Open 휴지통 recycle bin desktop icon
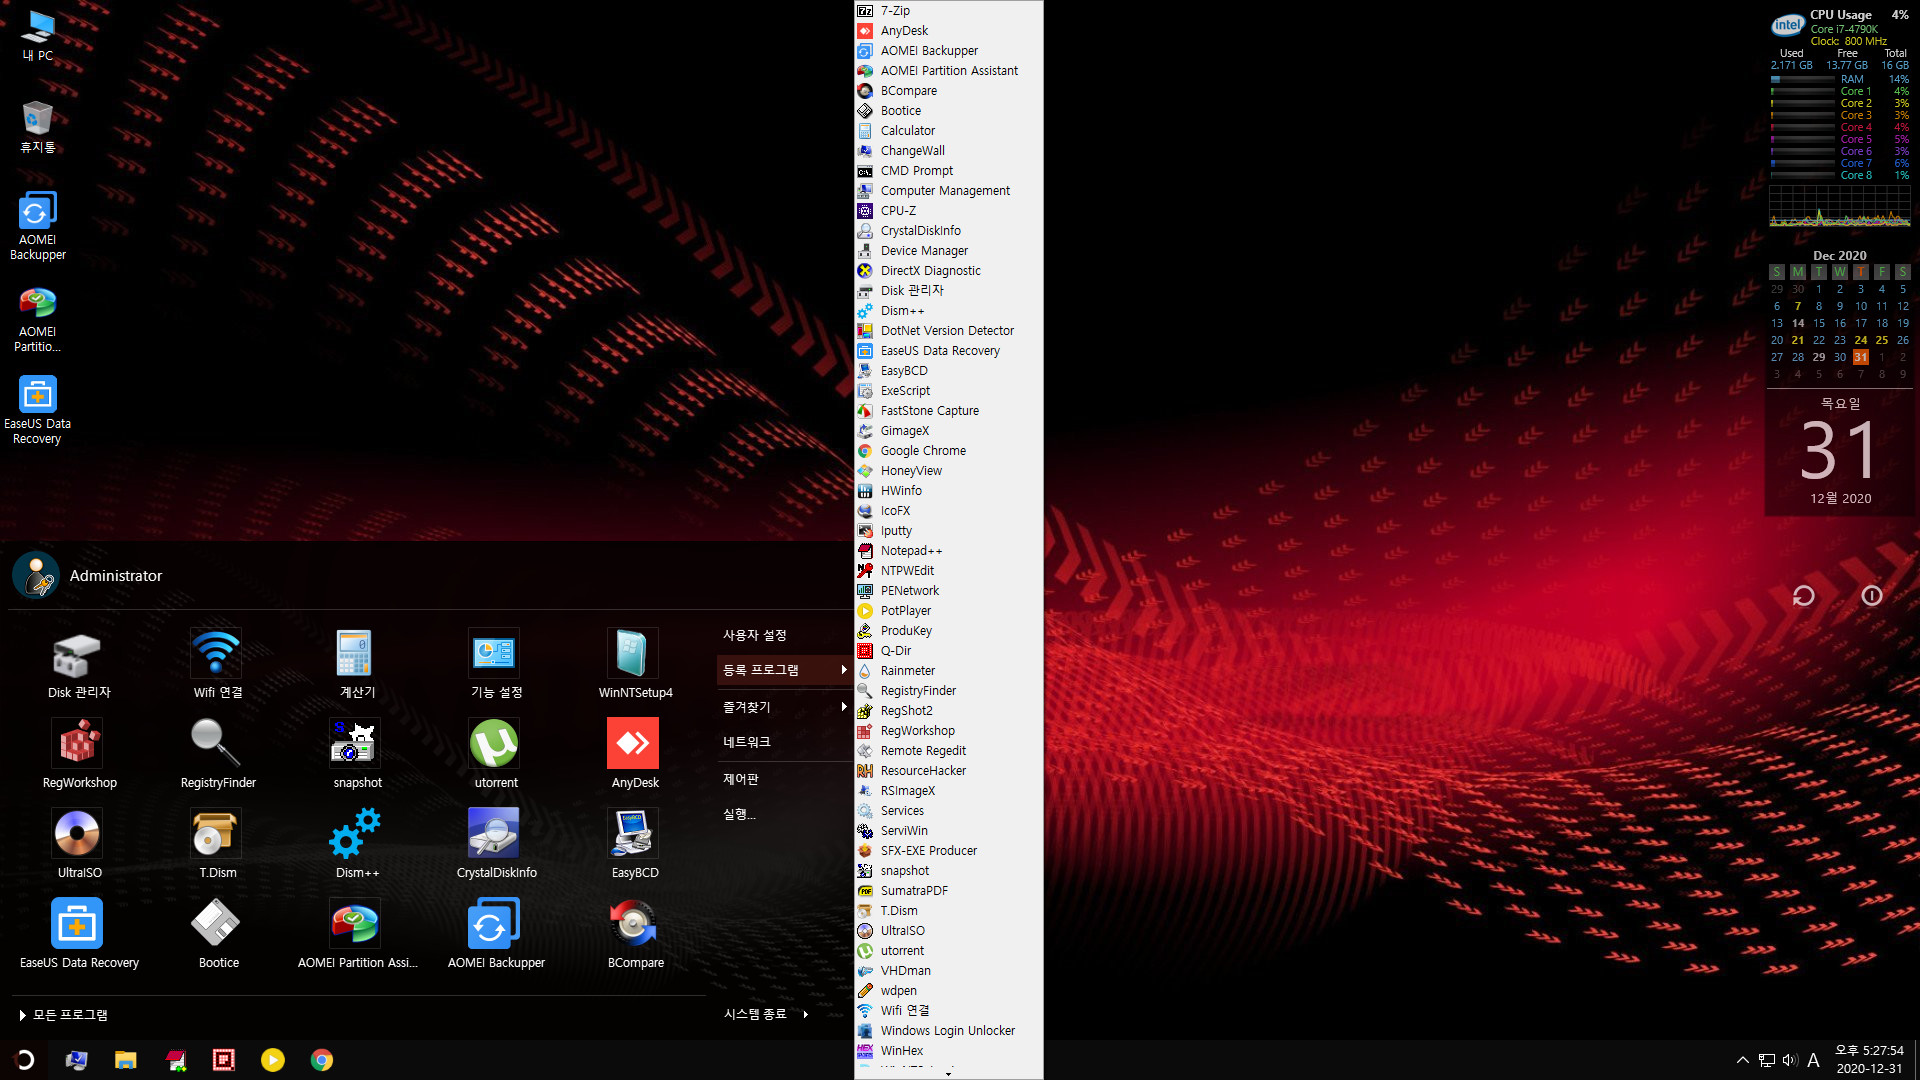 coord(38,126)
